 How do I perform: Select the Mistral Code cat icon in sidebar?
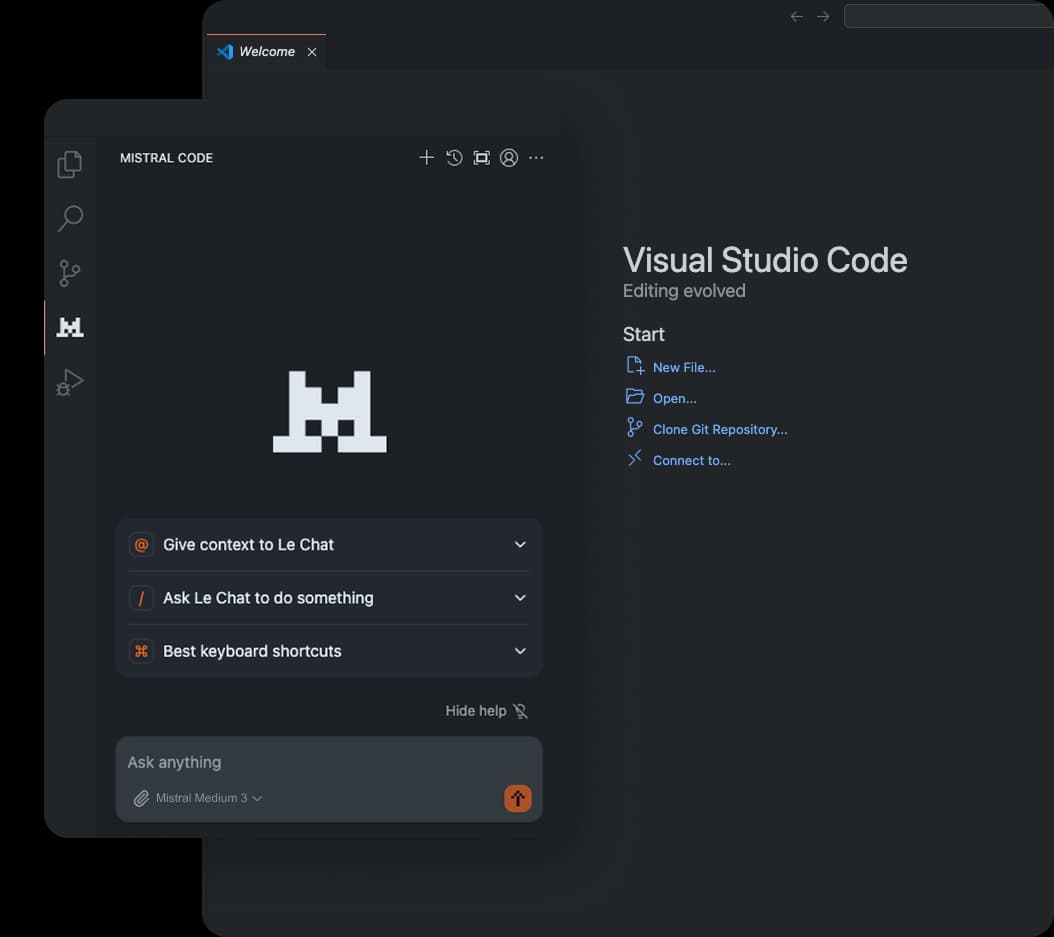click(x=70, y=327)
